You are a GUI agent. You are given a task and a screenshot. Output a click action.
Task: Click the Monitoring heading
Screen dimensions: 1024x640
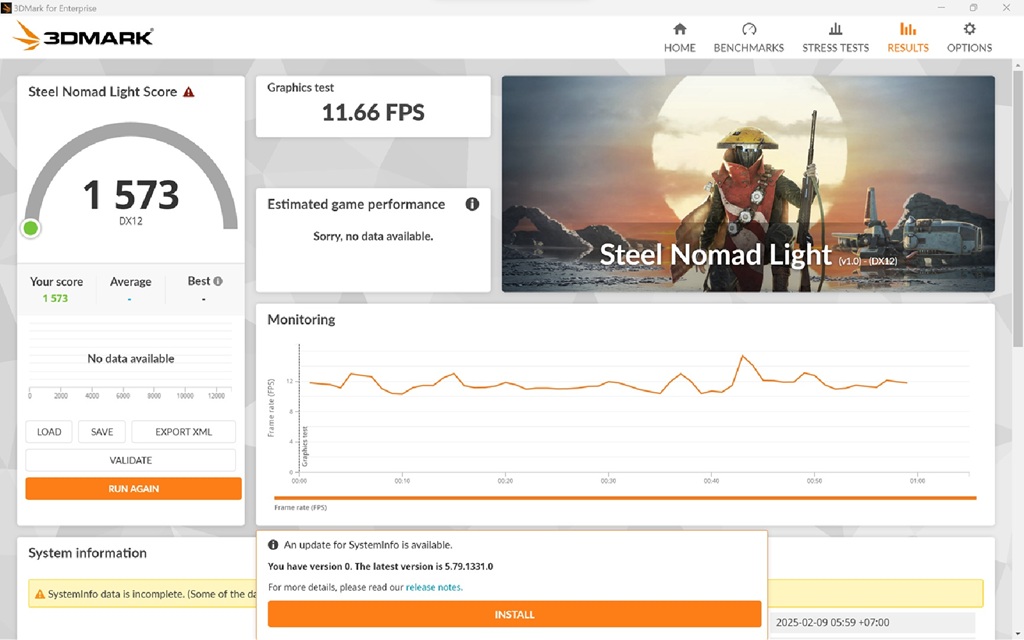coord(301,319)
